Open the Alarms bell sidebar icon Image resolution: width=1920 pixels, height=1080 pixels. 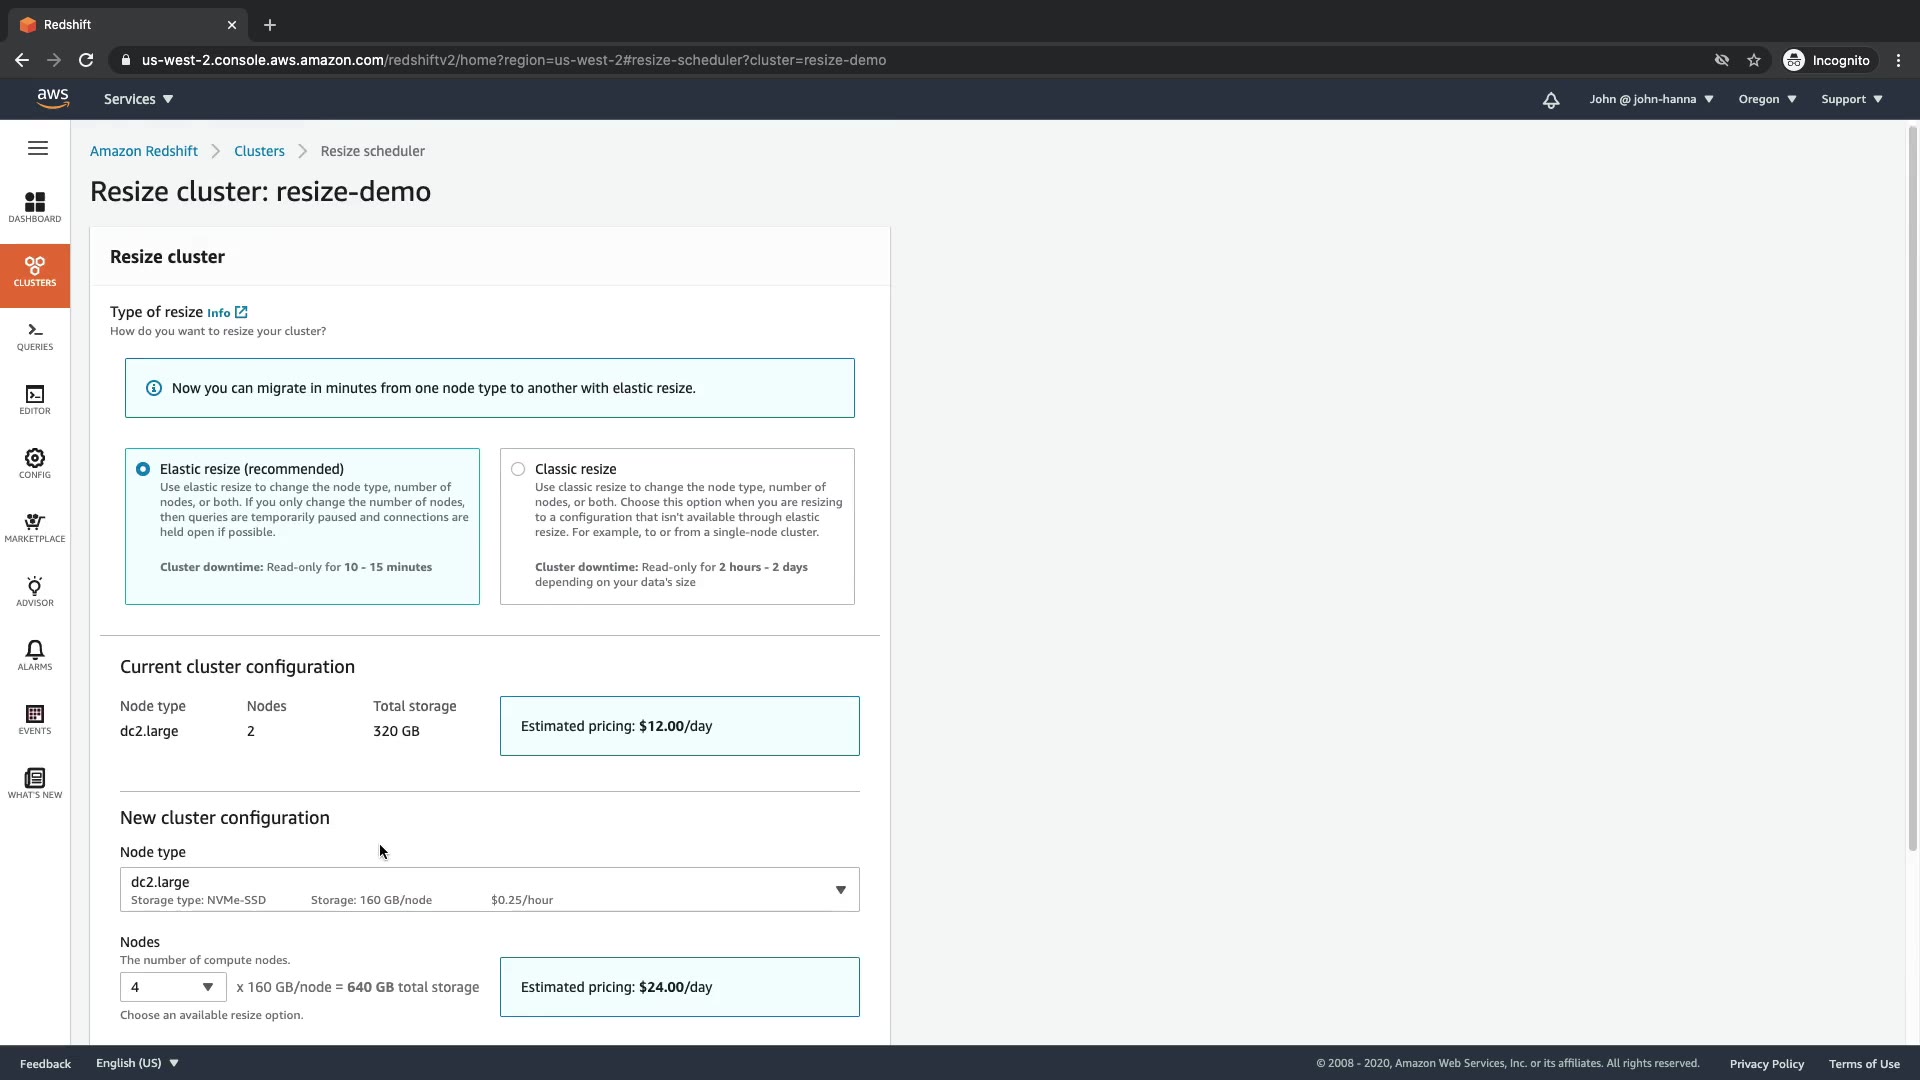pyautogui.click(x=35, y=655)
